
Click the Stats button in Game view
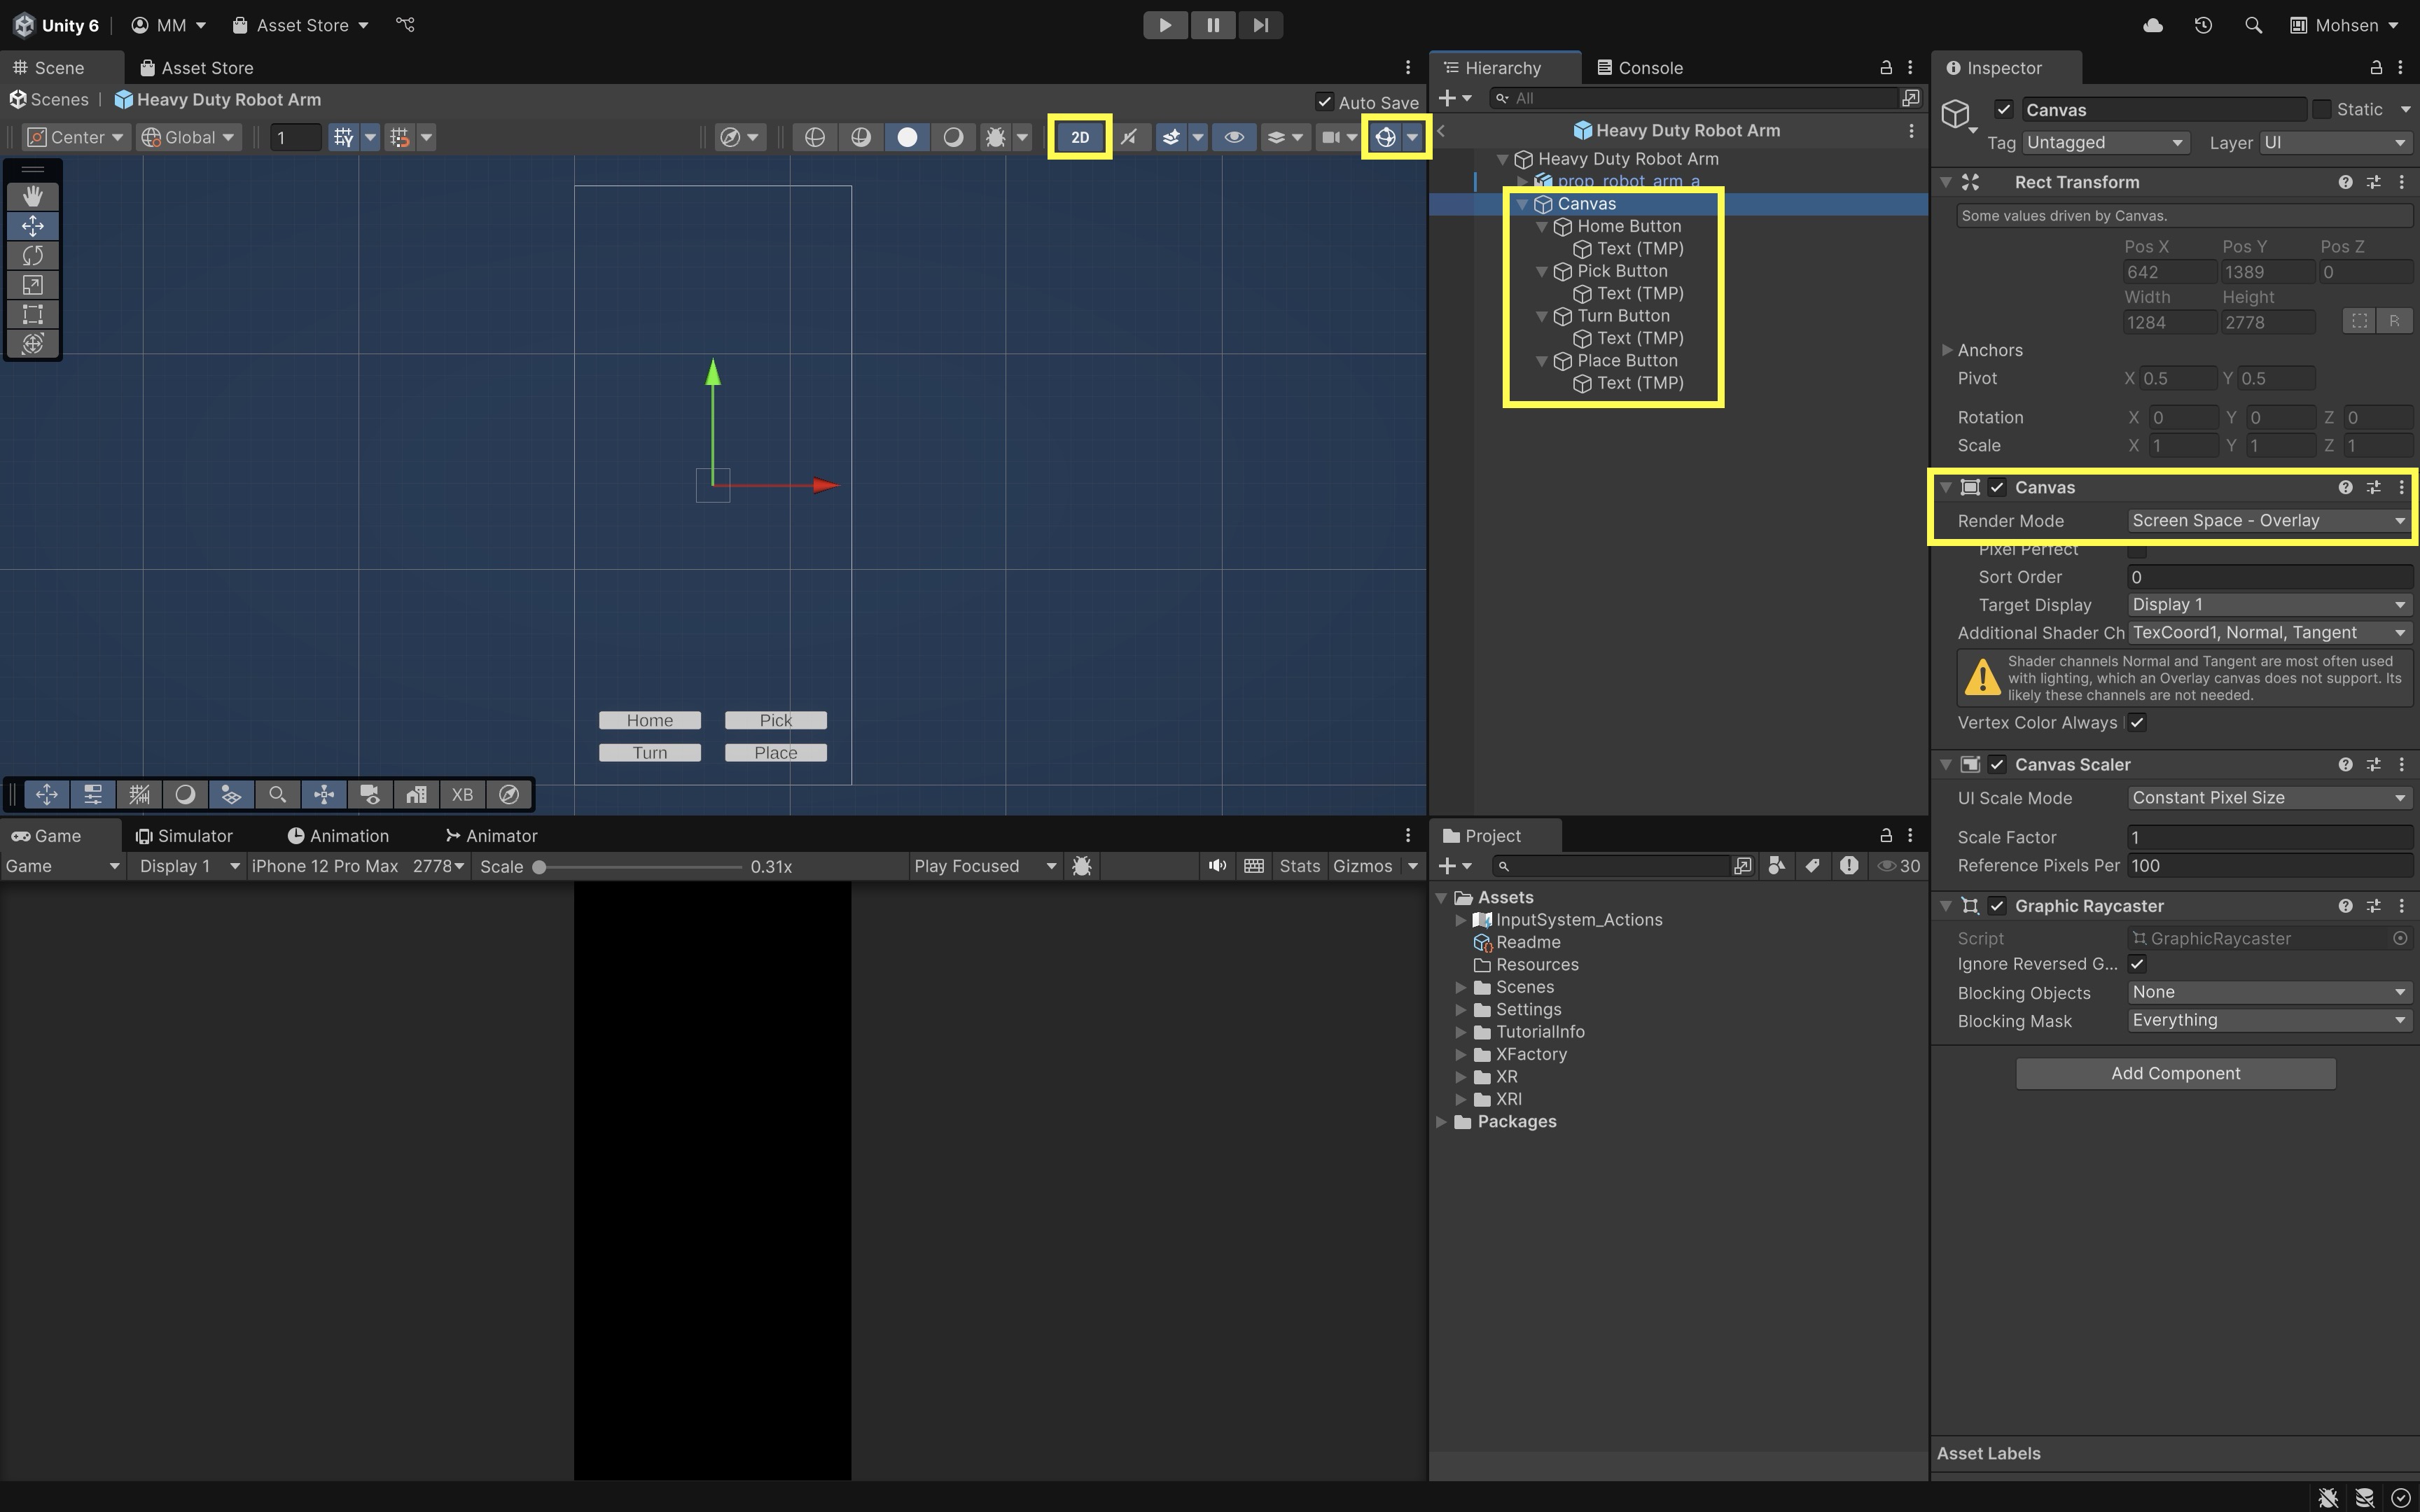tap(1299, 866)
